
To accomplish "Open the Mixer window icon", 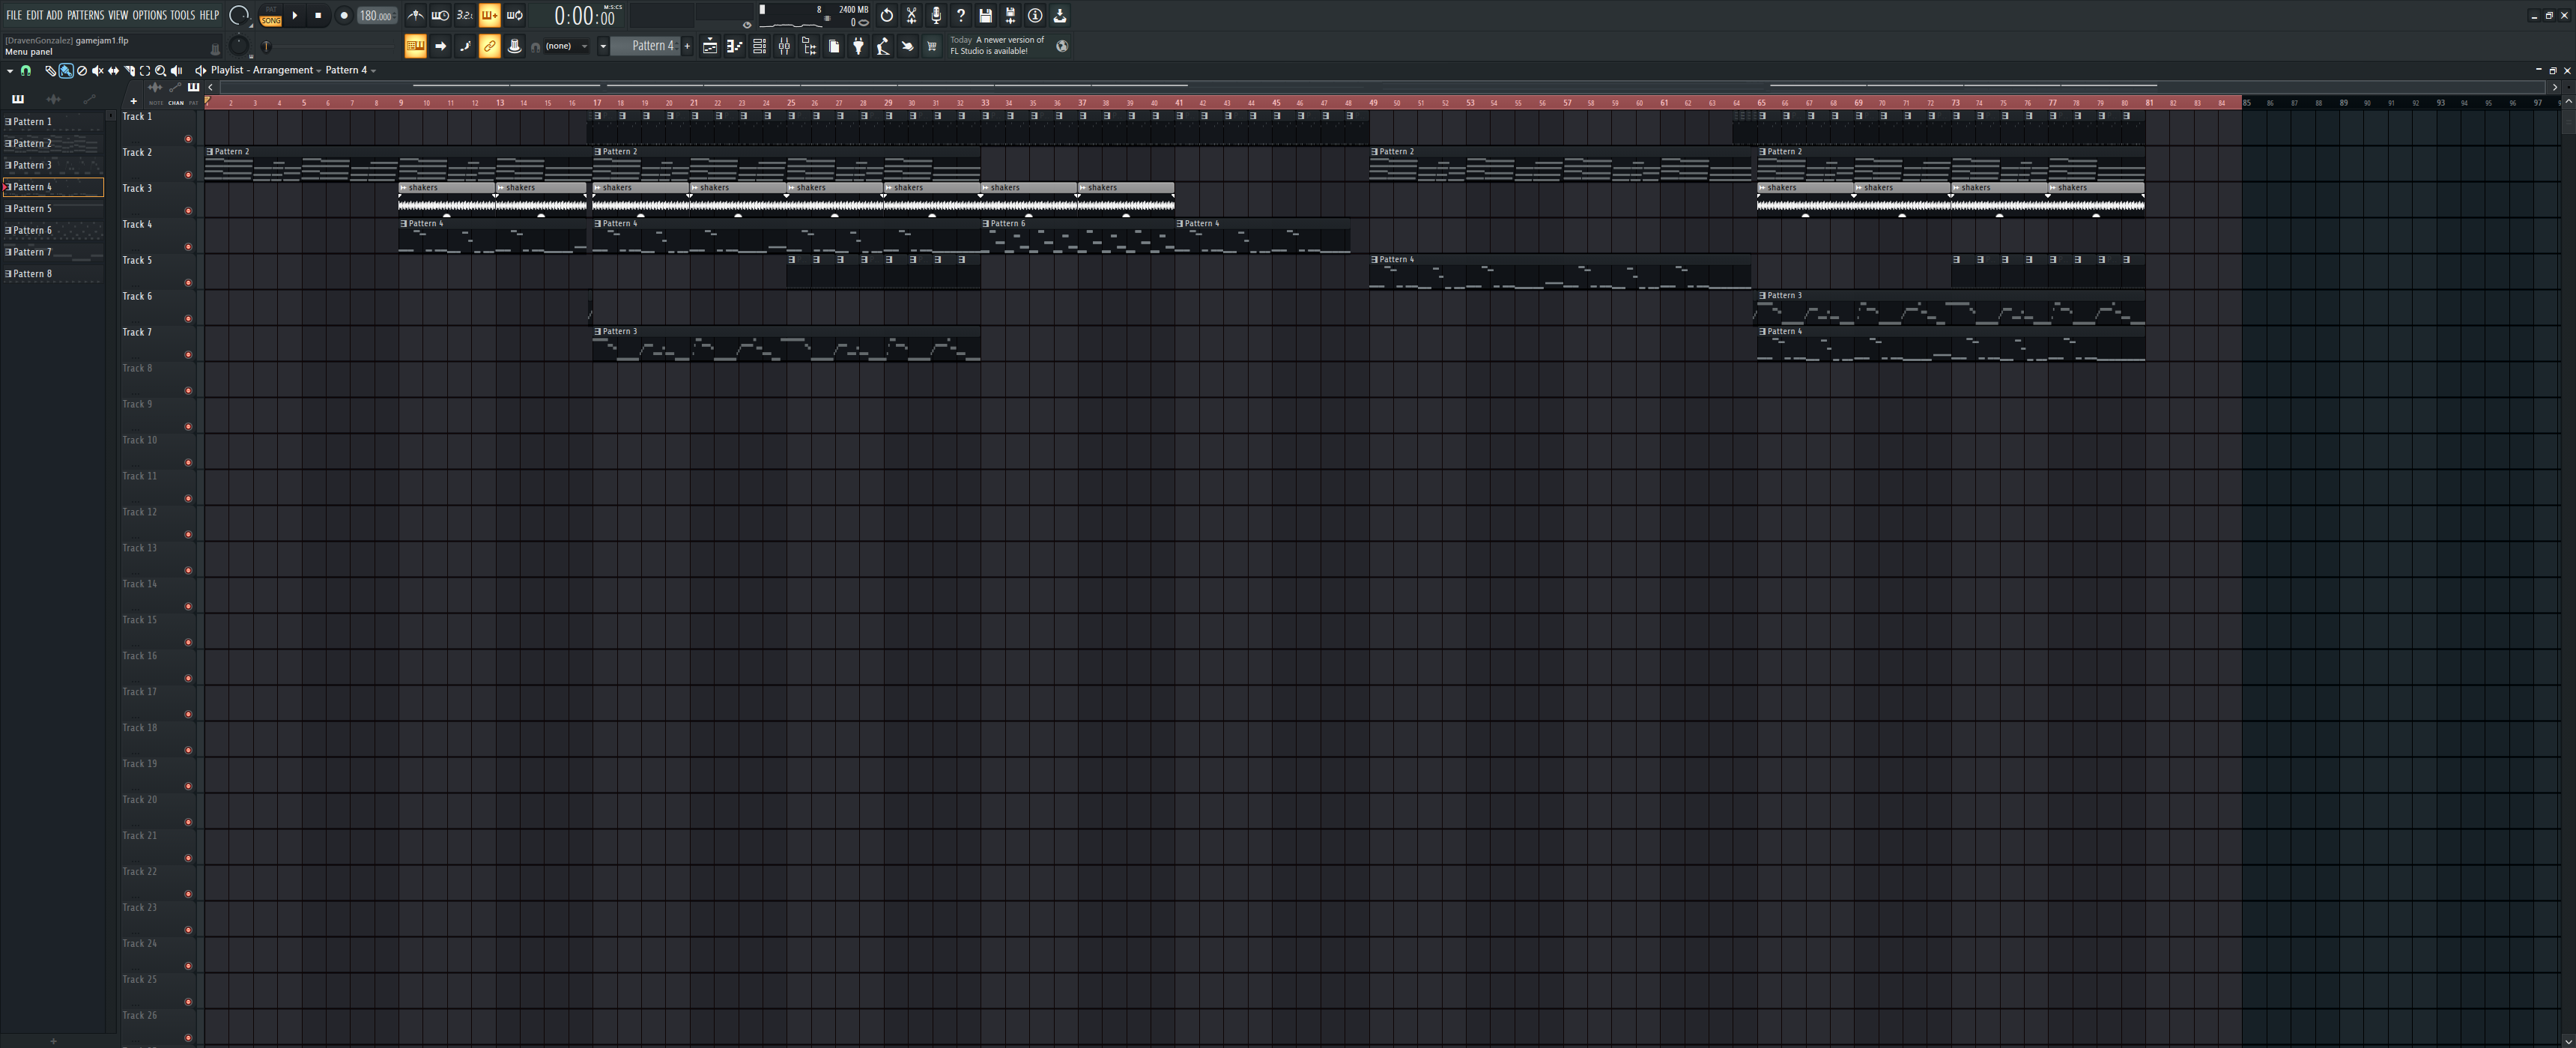I will tap(785, 46).
